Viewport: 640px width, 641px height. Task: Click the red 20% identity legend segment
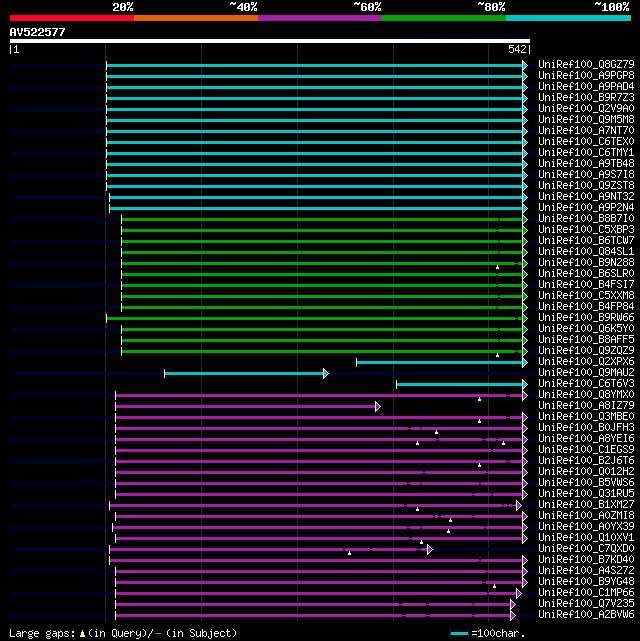click(72, 18)
